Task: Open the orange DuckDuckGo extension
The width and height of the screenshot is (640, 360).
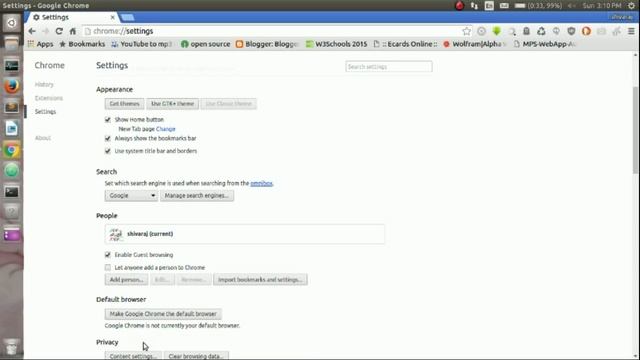Action: coord(586,31)
